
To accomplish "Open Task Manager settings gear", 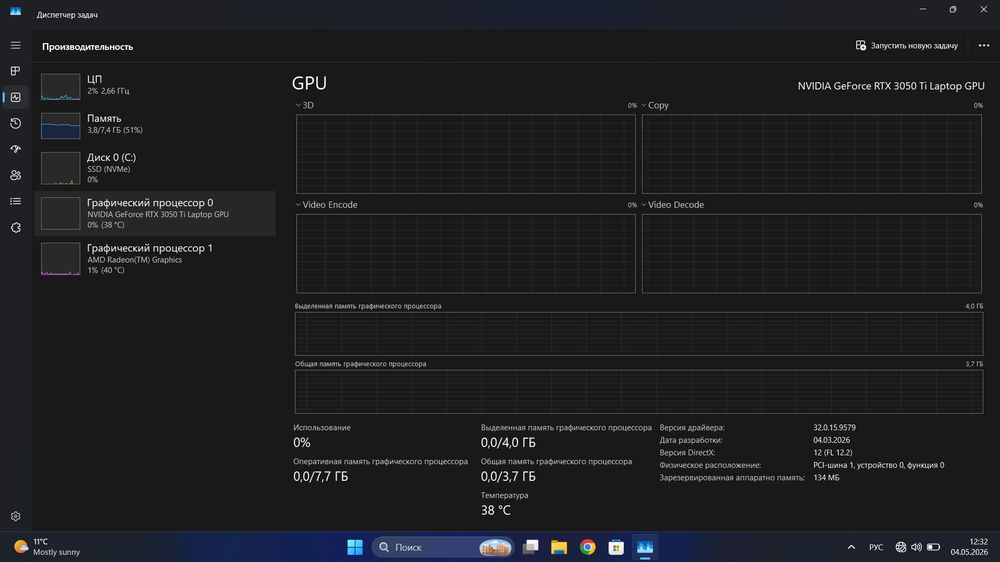I will 15,516.
